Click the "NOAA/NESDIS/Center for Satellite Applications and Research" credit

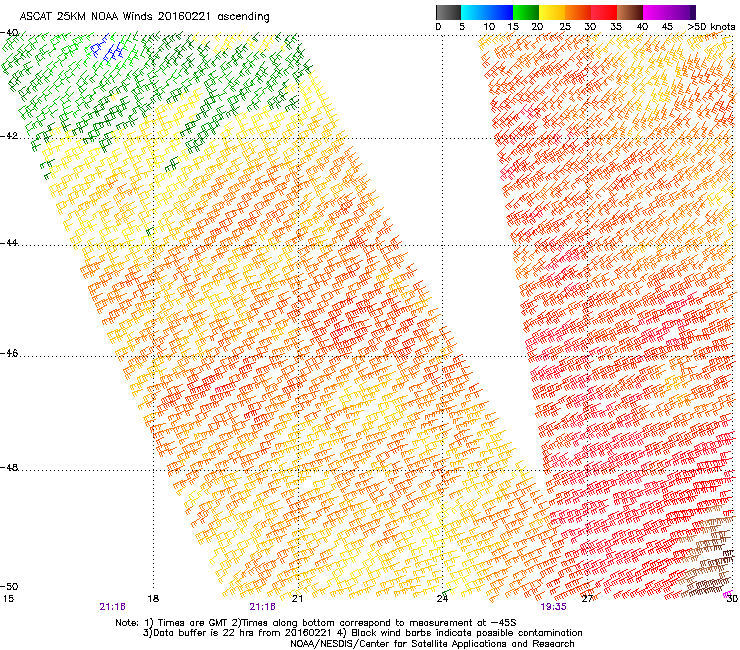point(432,644)
